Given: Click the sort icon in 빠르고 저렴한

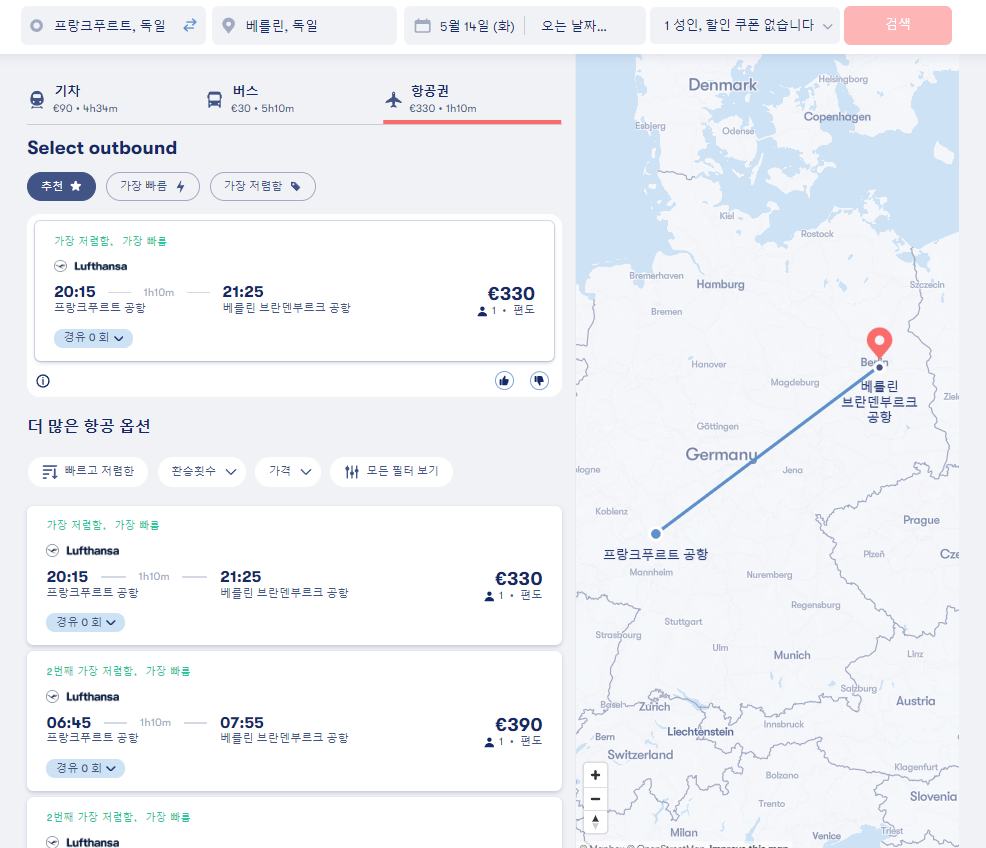Looking at the screenshot, I should (x=50, y=471).
